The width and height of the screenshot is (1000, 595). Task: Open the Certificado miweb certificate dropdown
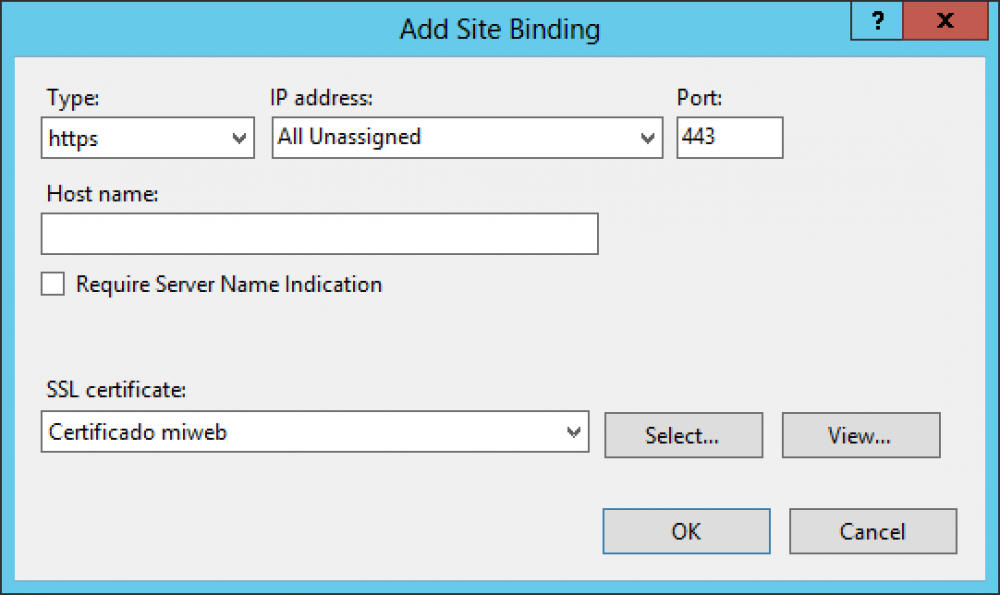315,432
